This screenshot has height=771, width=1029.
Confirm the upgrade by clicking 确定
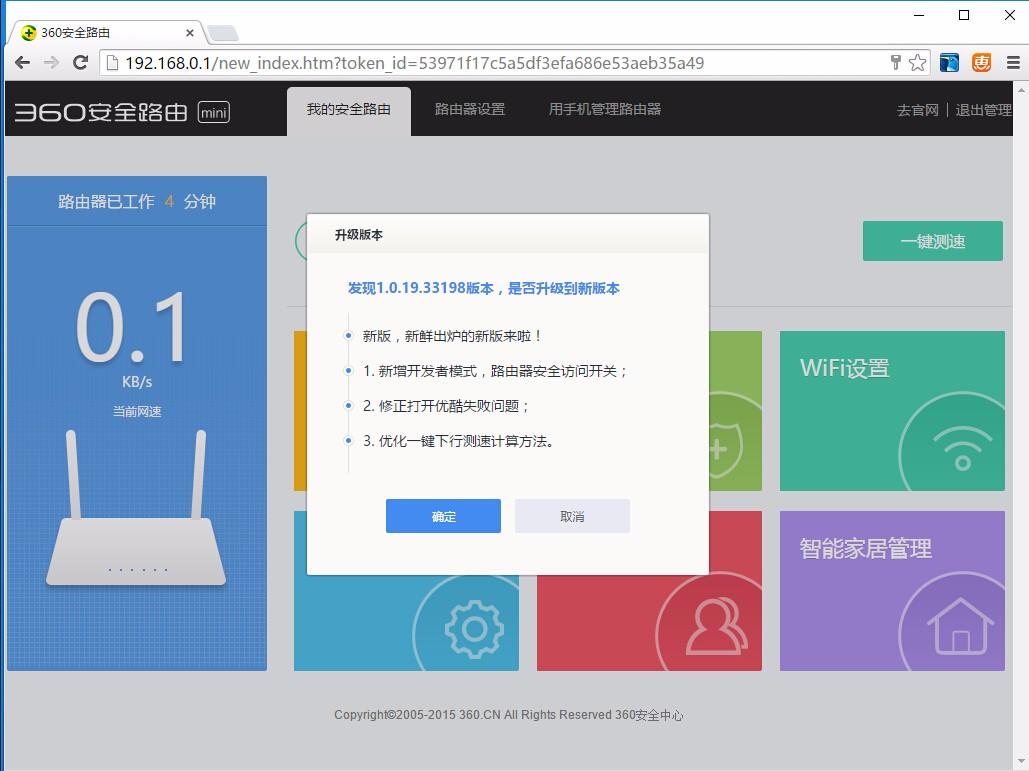coord(443,516)
